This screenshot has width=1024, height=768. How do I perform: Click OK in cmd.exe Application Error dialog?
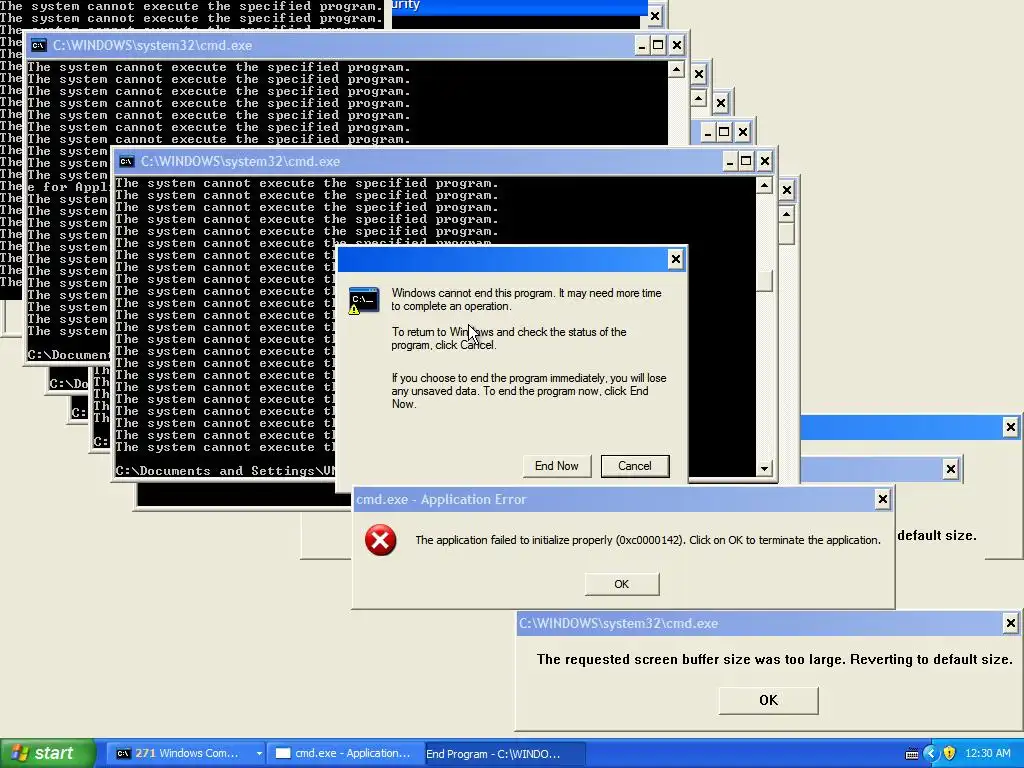[x=622, y=584]
